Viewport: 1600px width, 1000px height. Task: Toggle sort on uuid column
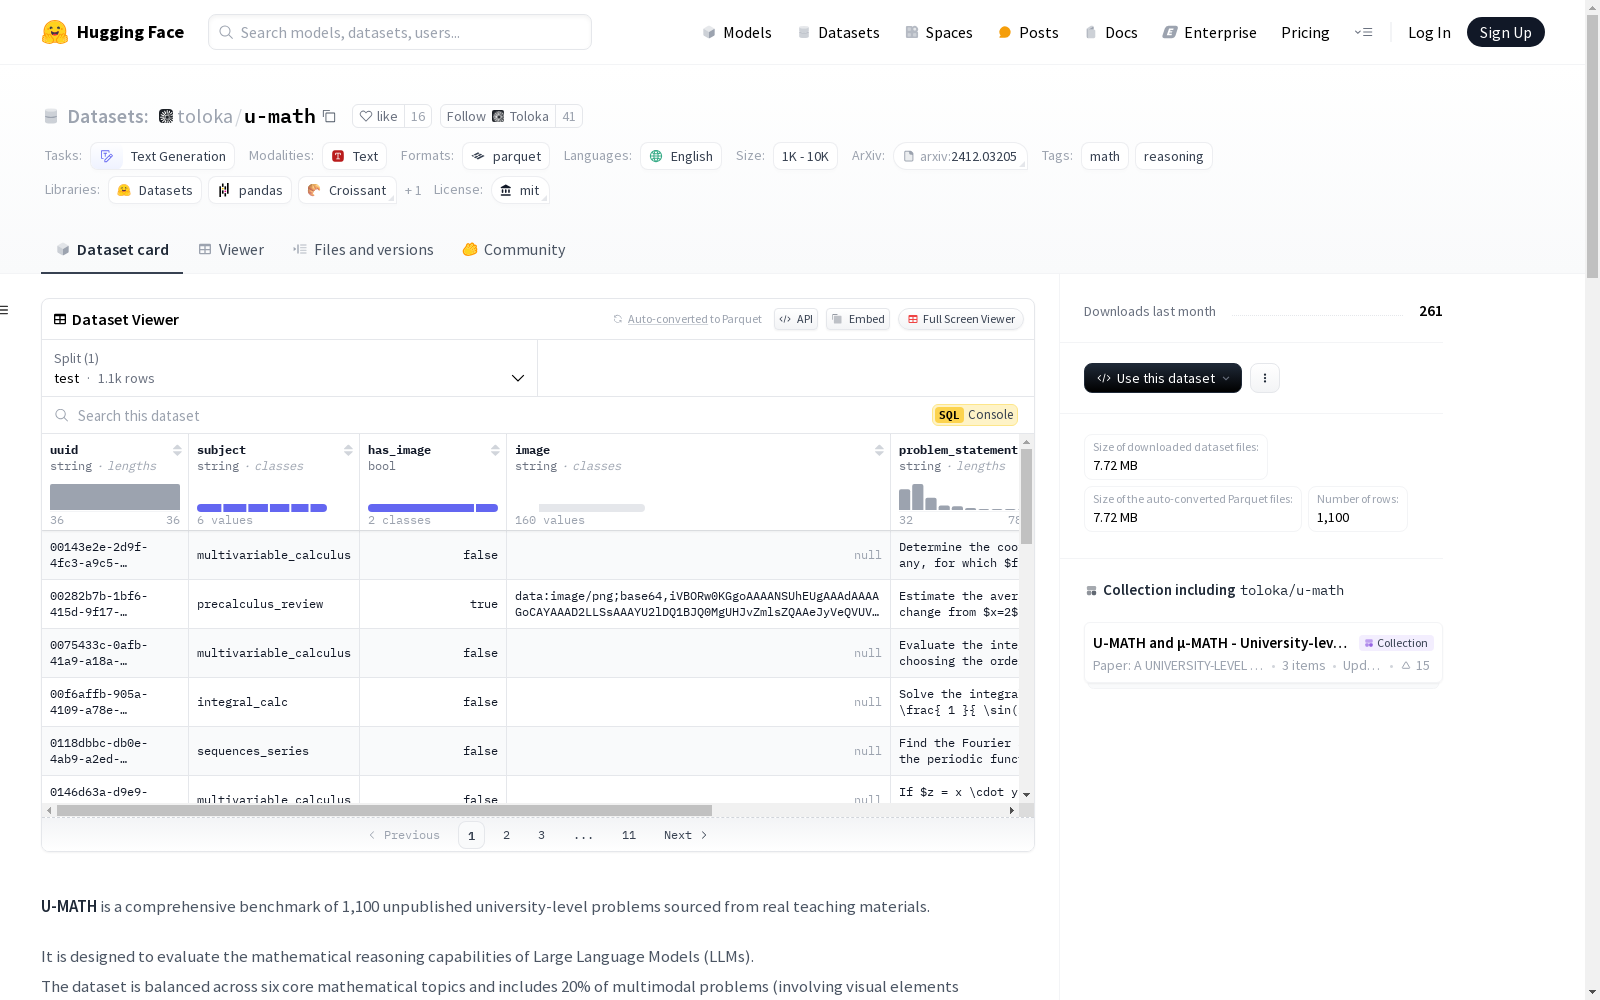(x=177, y=450)
